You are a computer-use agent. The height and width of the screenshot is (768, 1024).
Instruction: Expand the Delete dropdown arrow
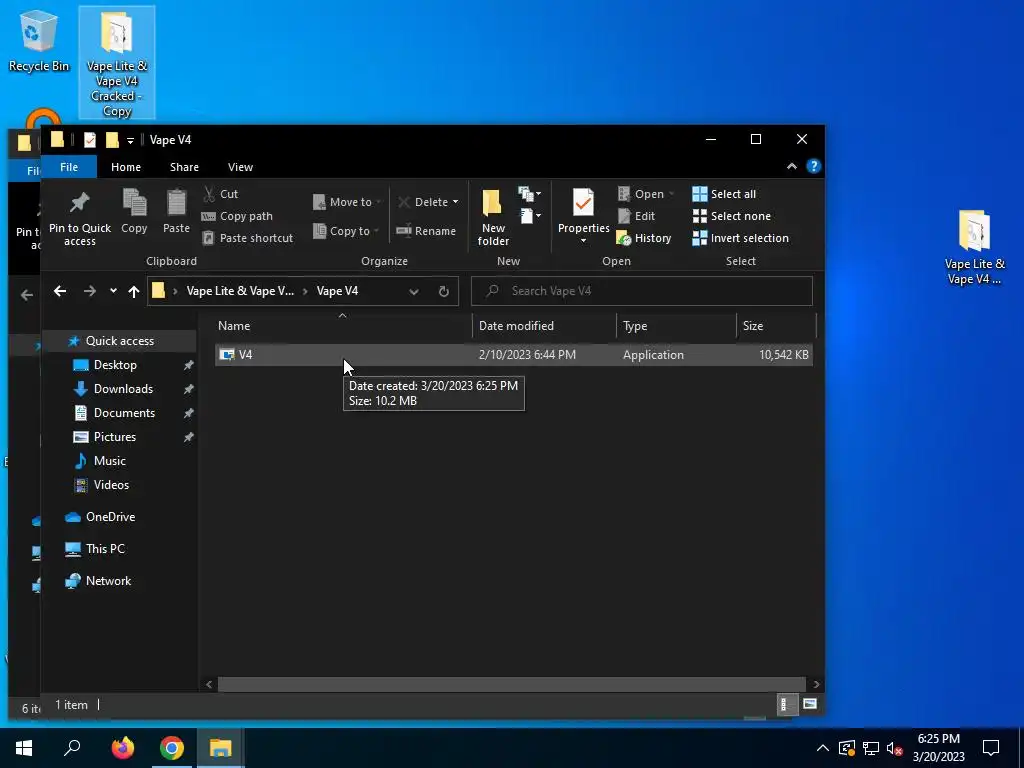tap(455, 202)
